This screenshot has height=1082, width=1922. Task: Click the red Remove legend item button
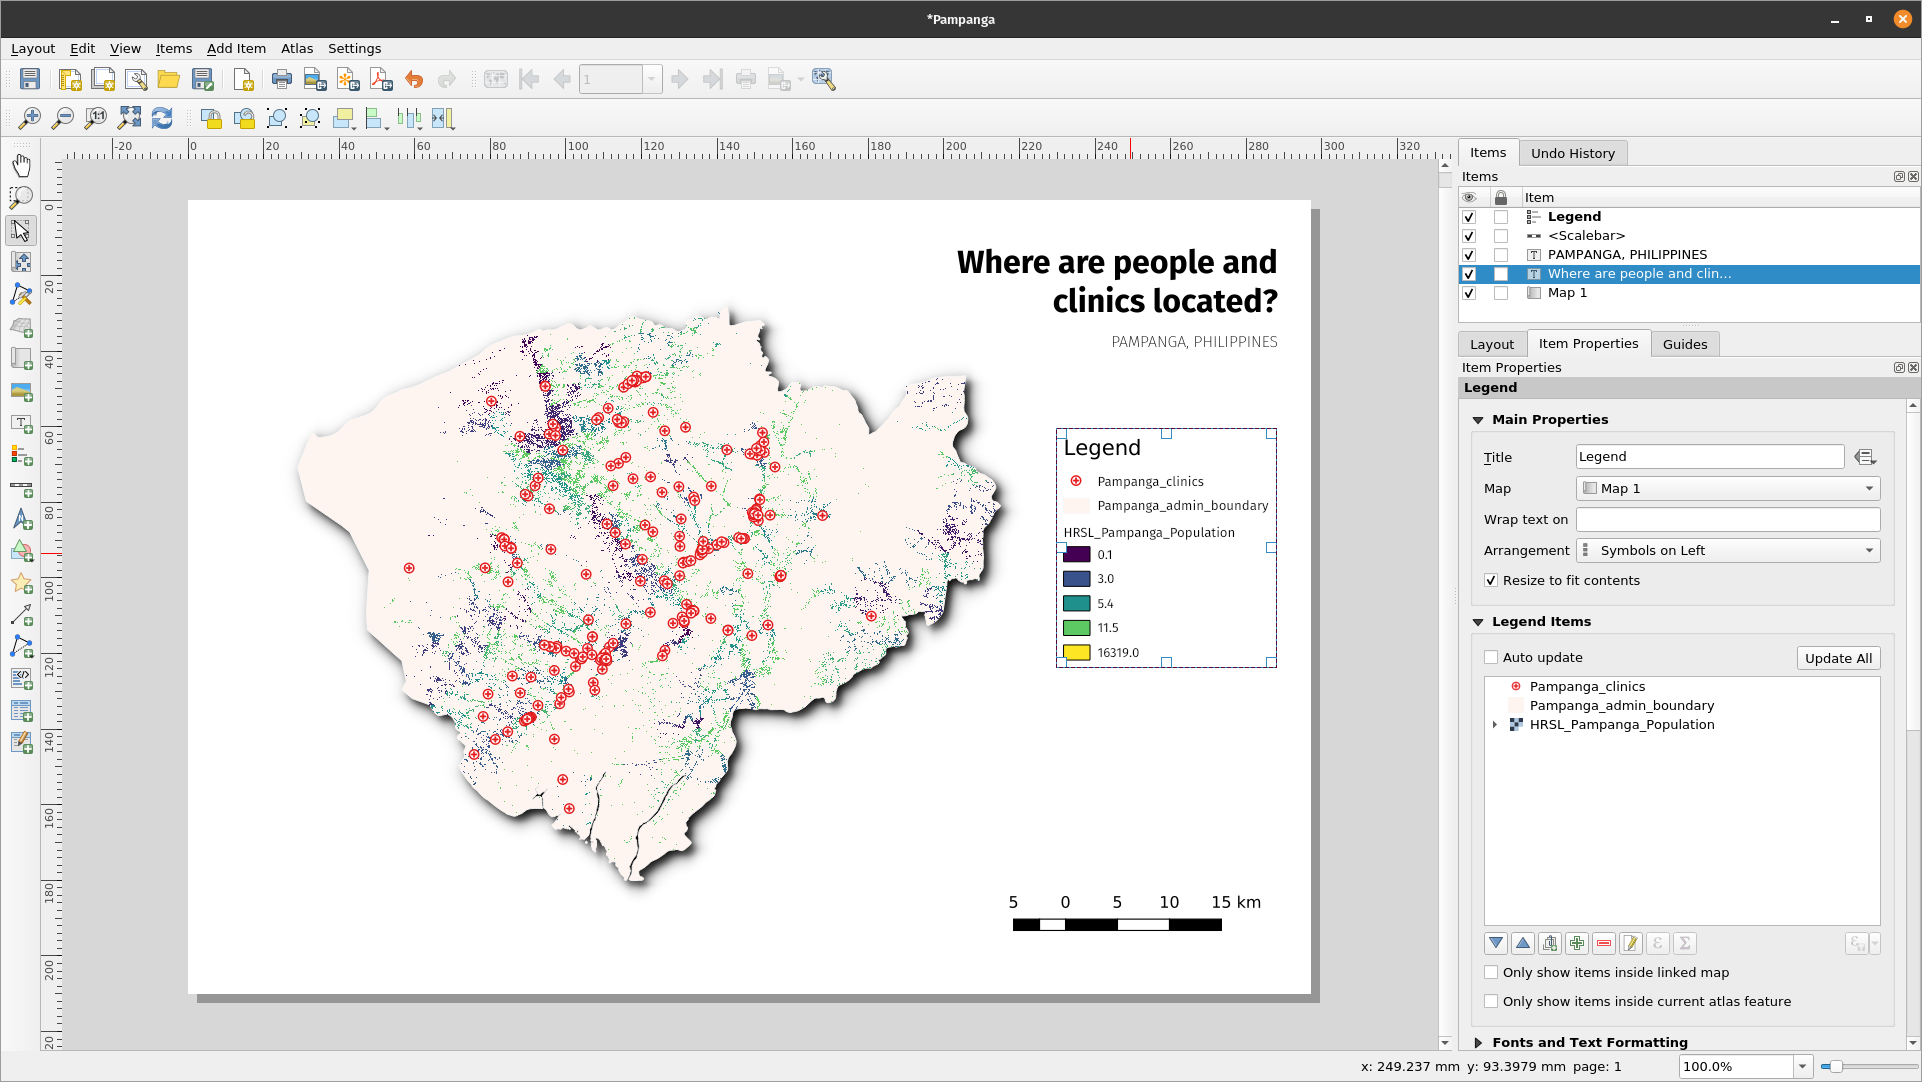click(x=1604, y=943)
